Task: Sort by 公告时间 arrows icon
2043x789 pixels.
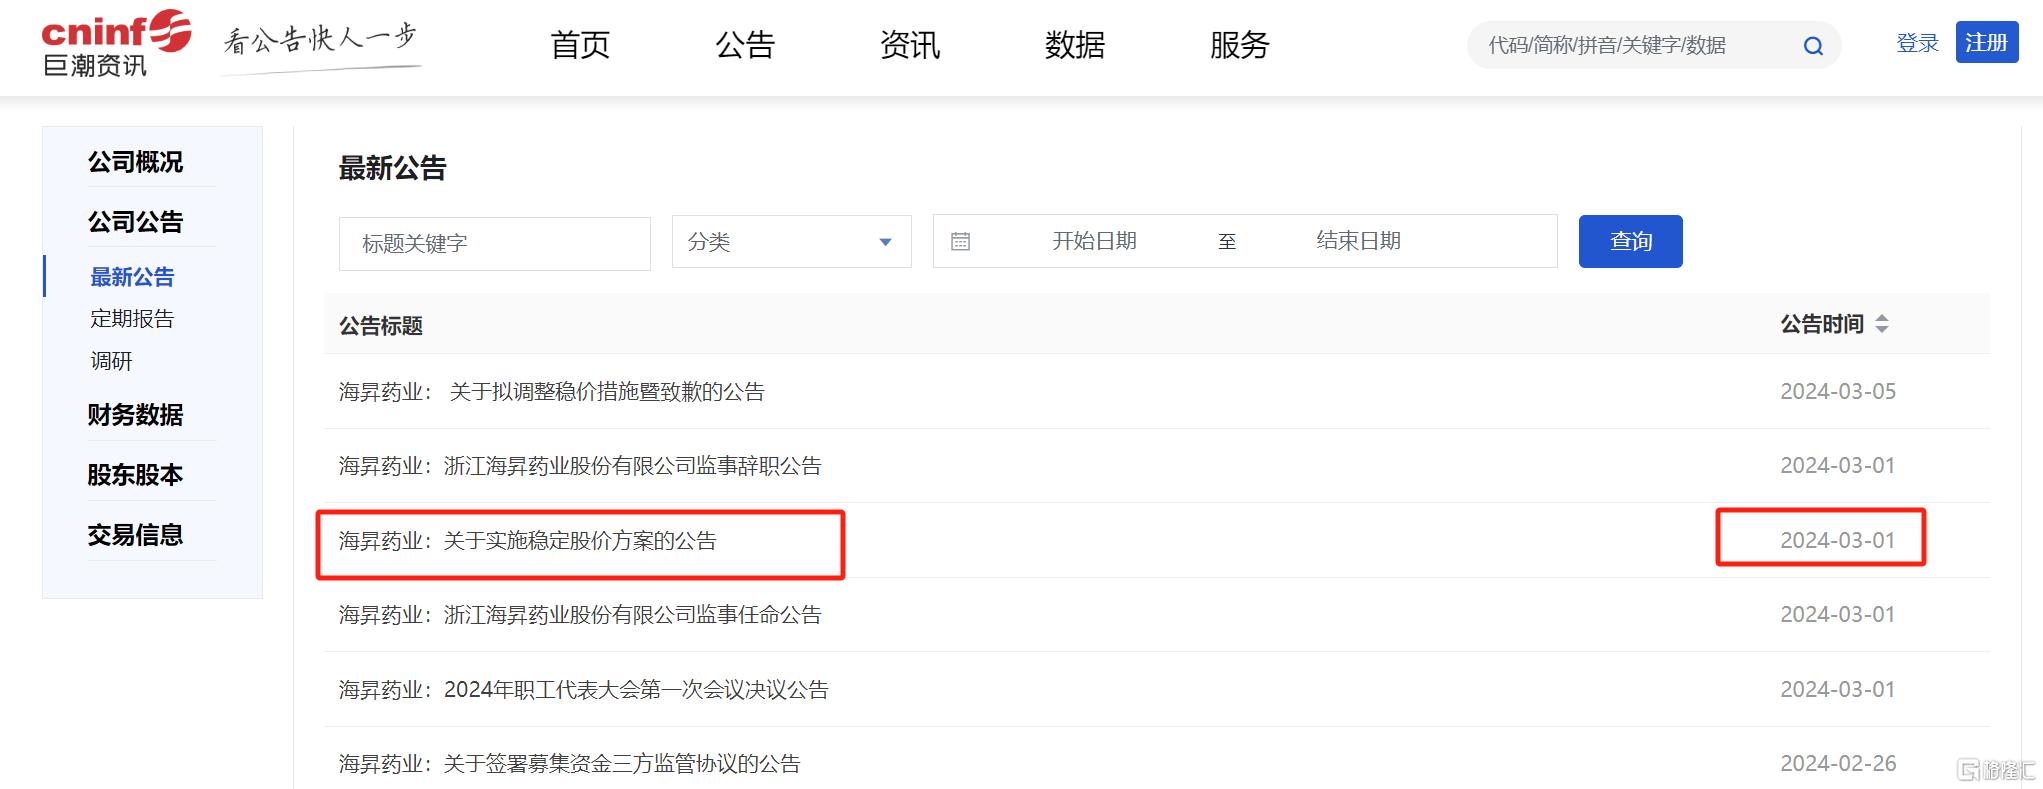Action: coord(1882,324)
